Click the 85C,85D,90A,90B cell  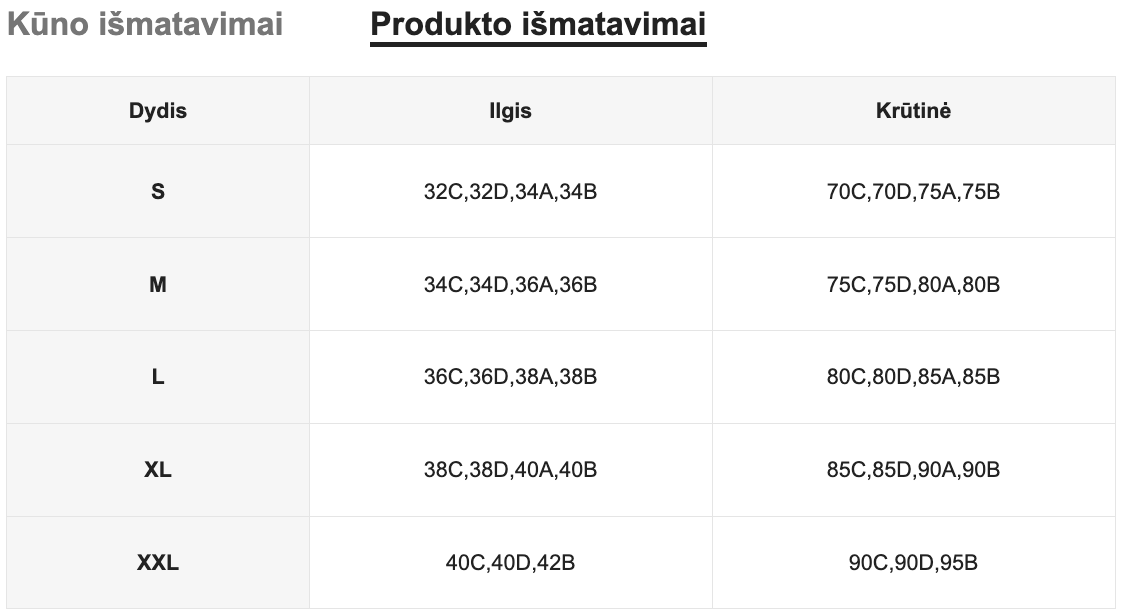coord(913,470)
